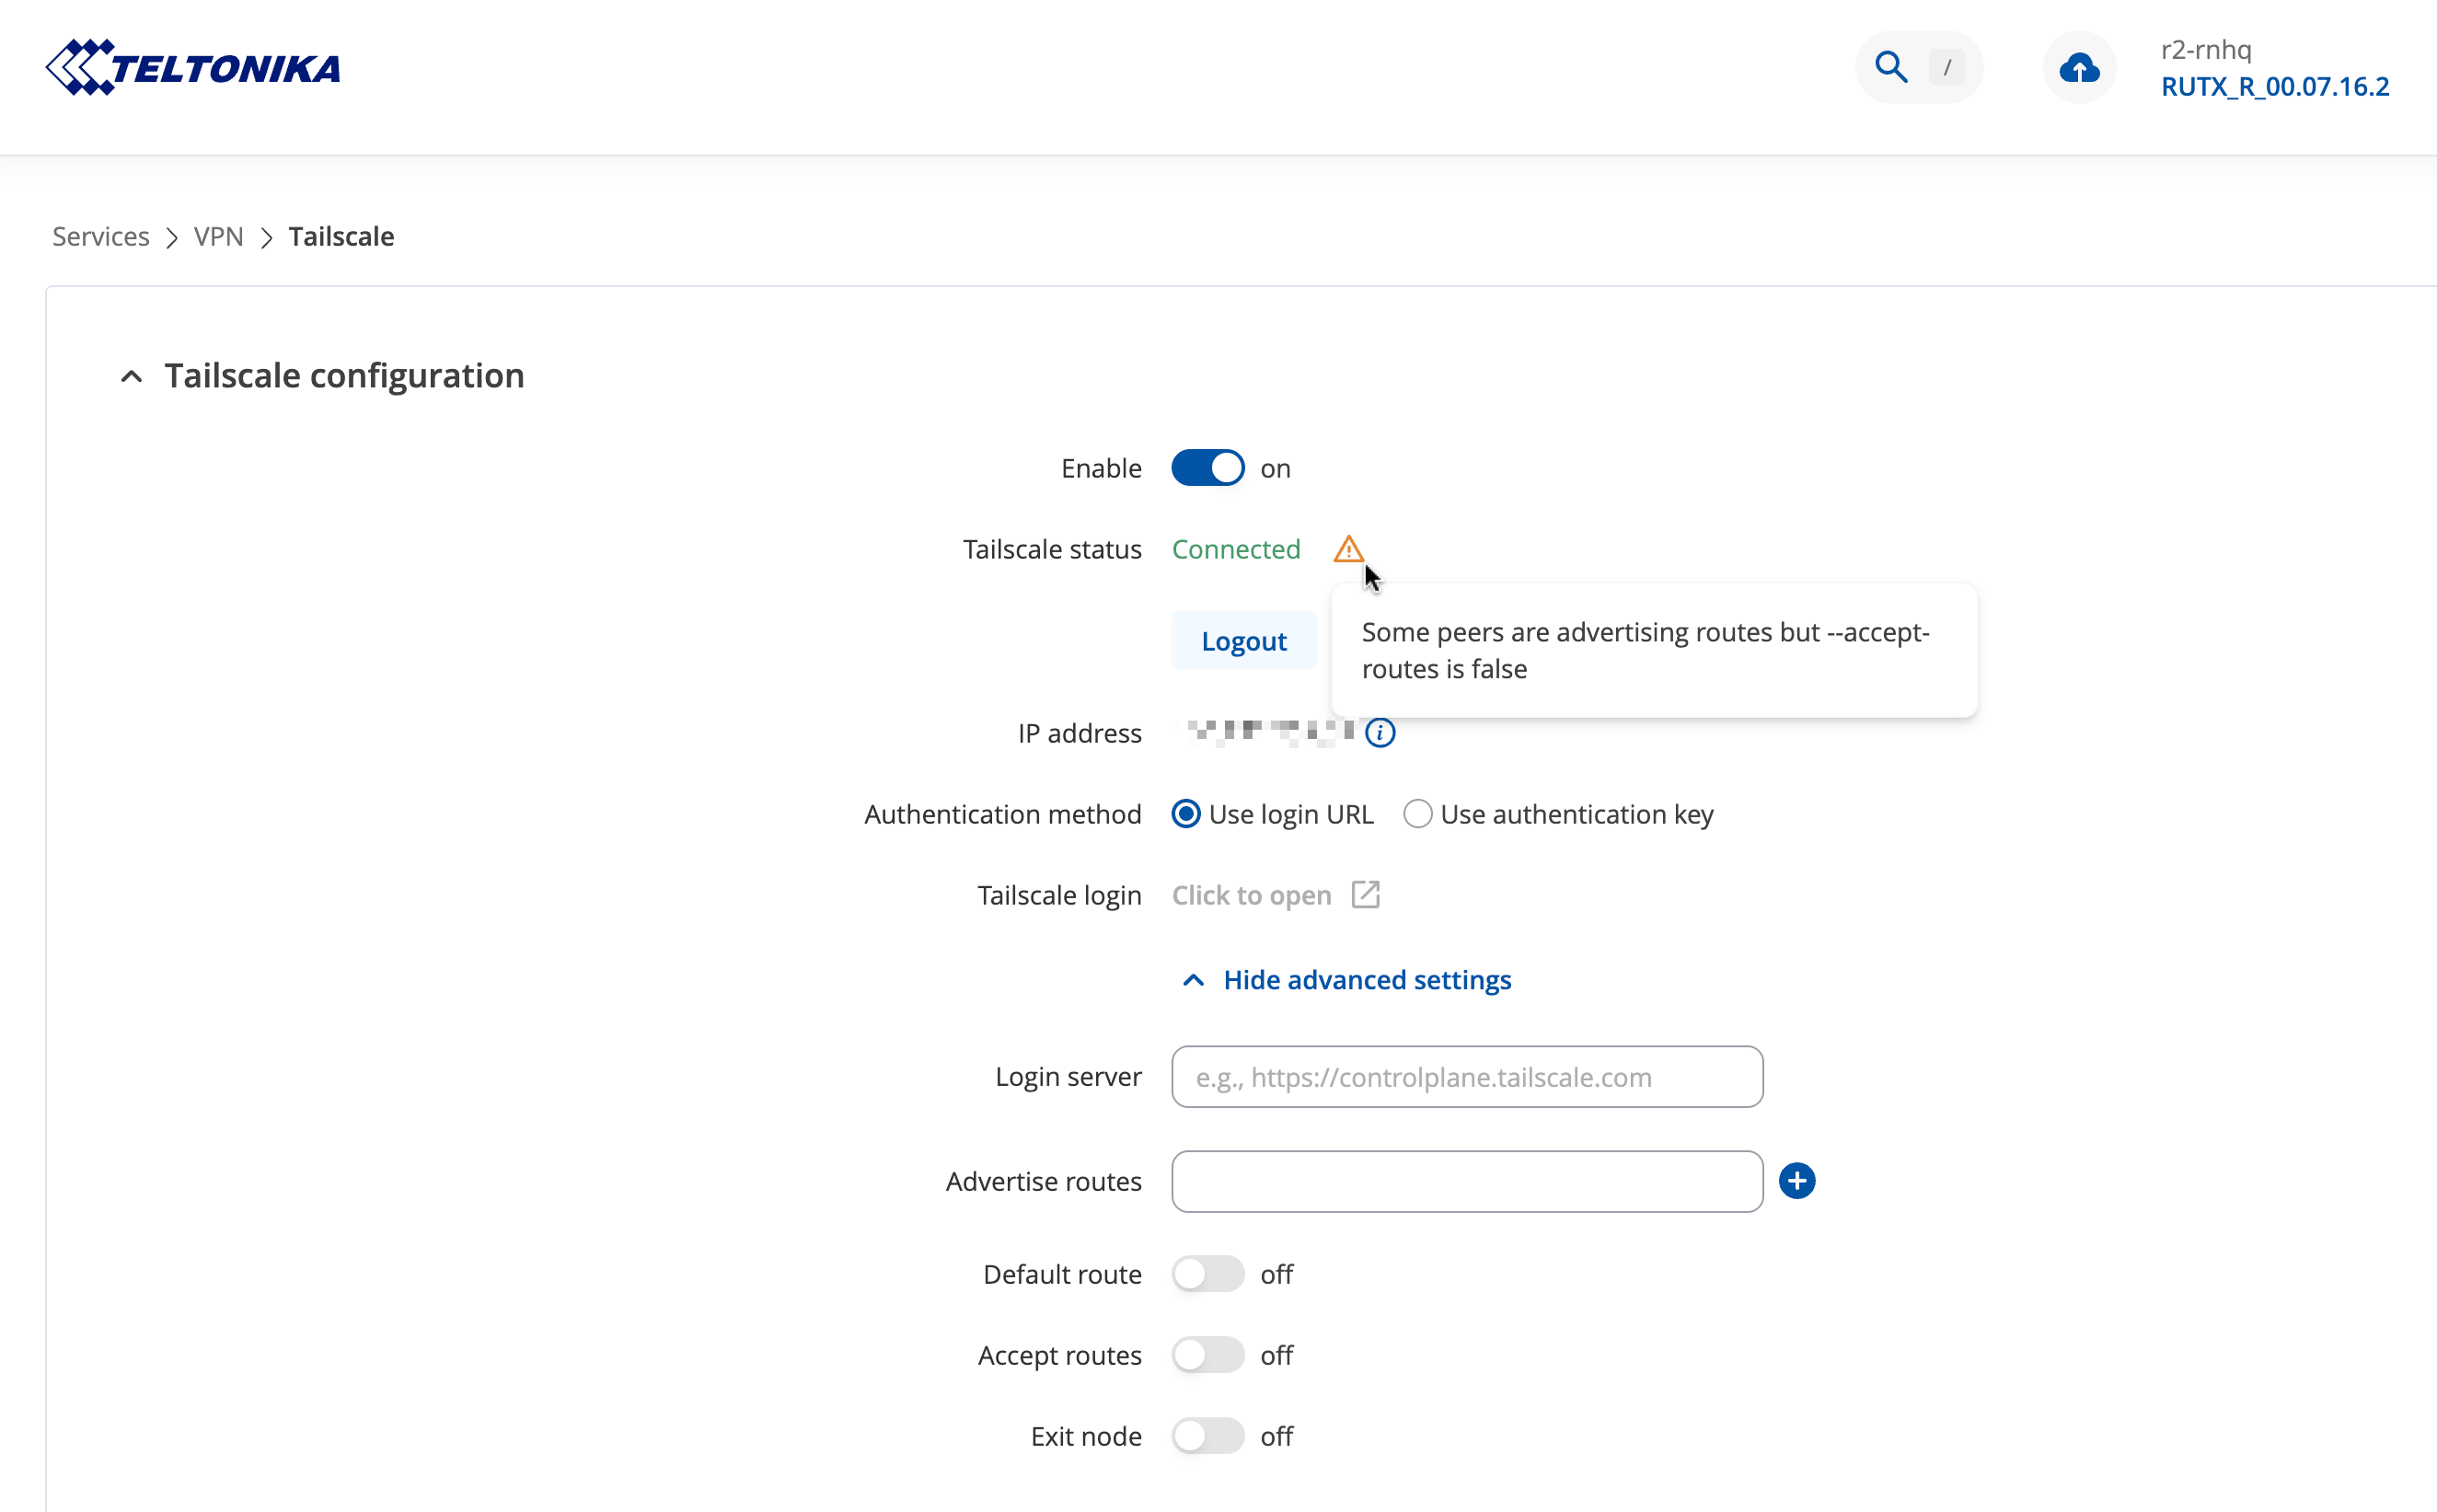Click the Tailscale configuration heading text

coord(344,376)
